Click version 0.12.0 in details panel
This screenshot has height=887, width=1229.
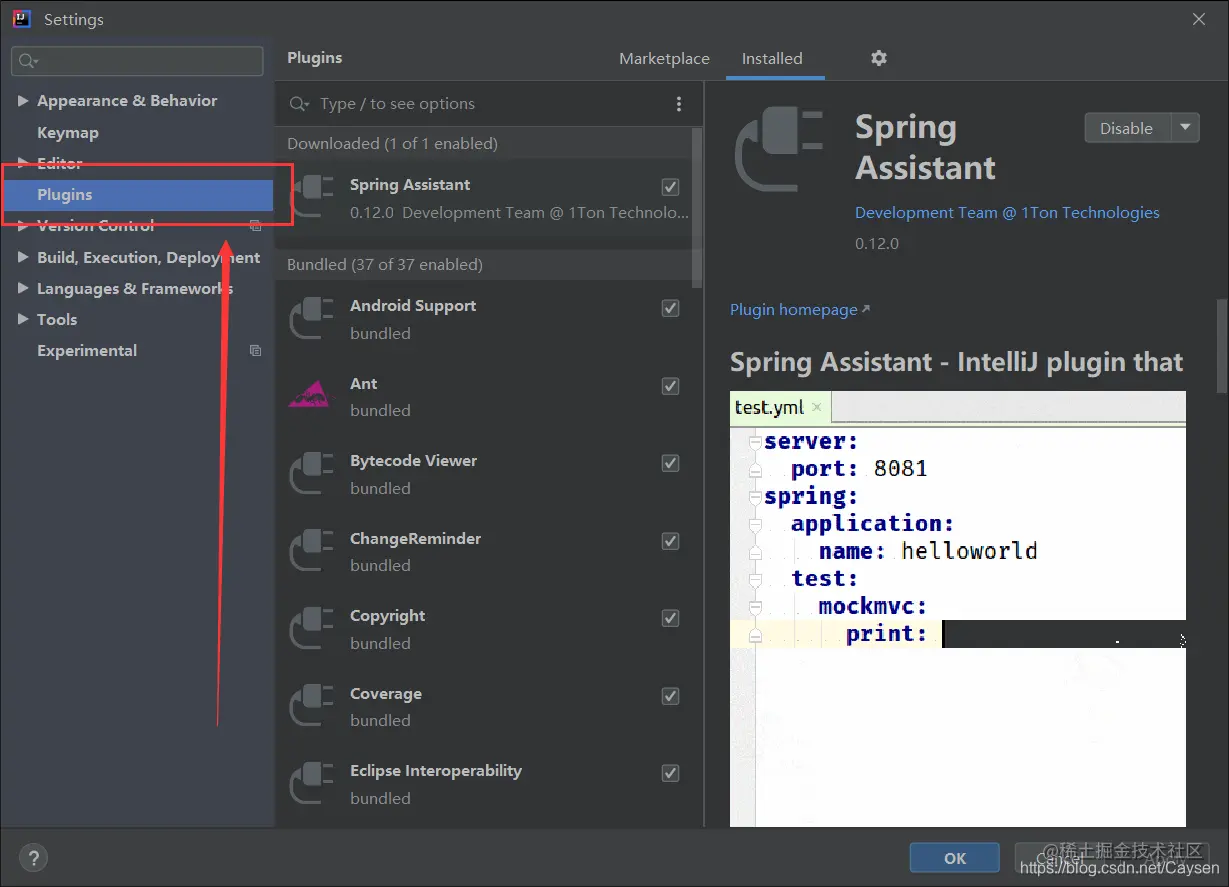(x=877, y=244)
